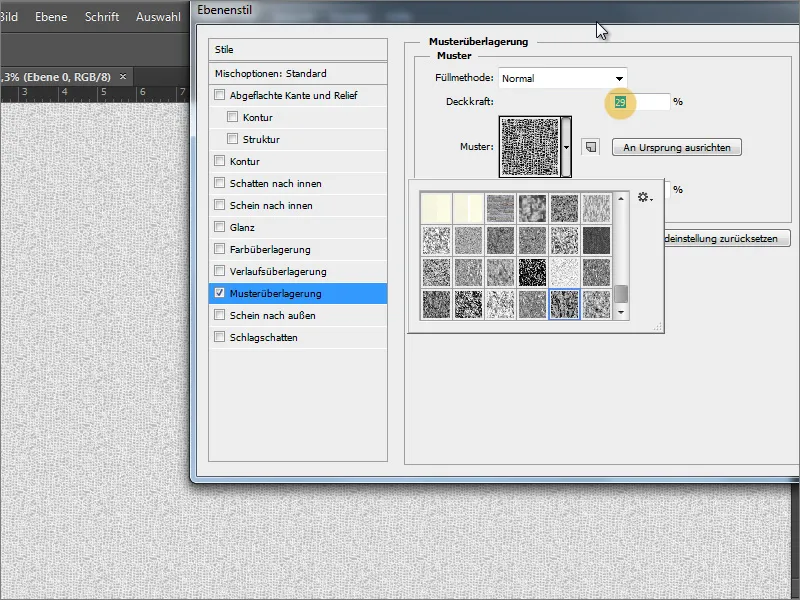Select the first pale yellow pattern swatch
The height and width of the screenshot is (600, 800).
click(x=436, y=208)
